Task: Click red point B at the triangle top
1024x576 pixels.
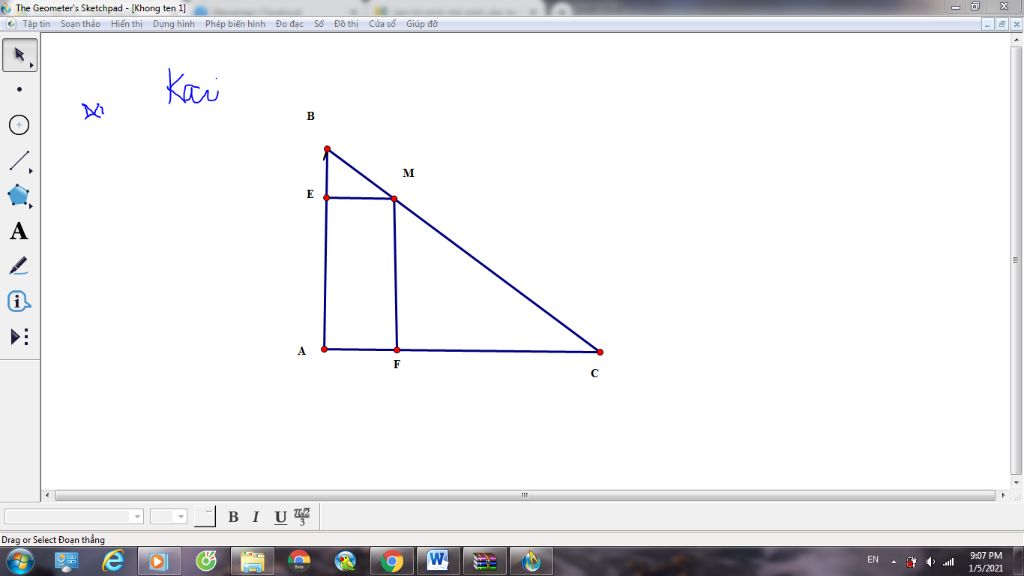Action: [327, 150]
